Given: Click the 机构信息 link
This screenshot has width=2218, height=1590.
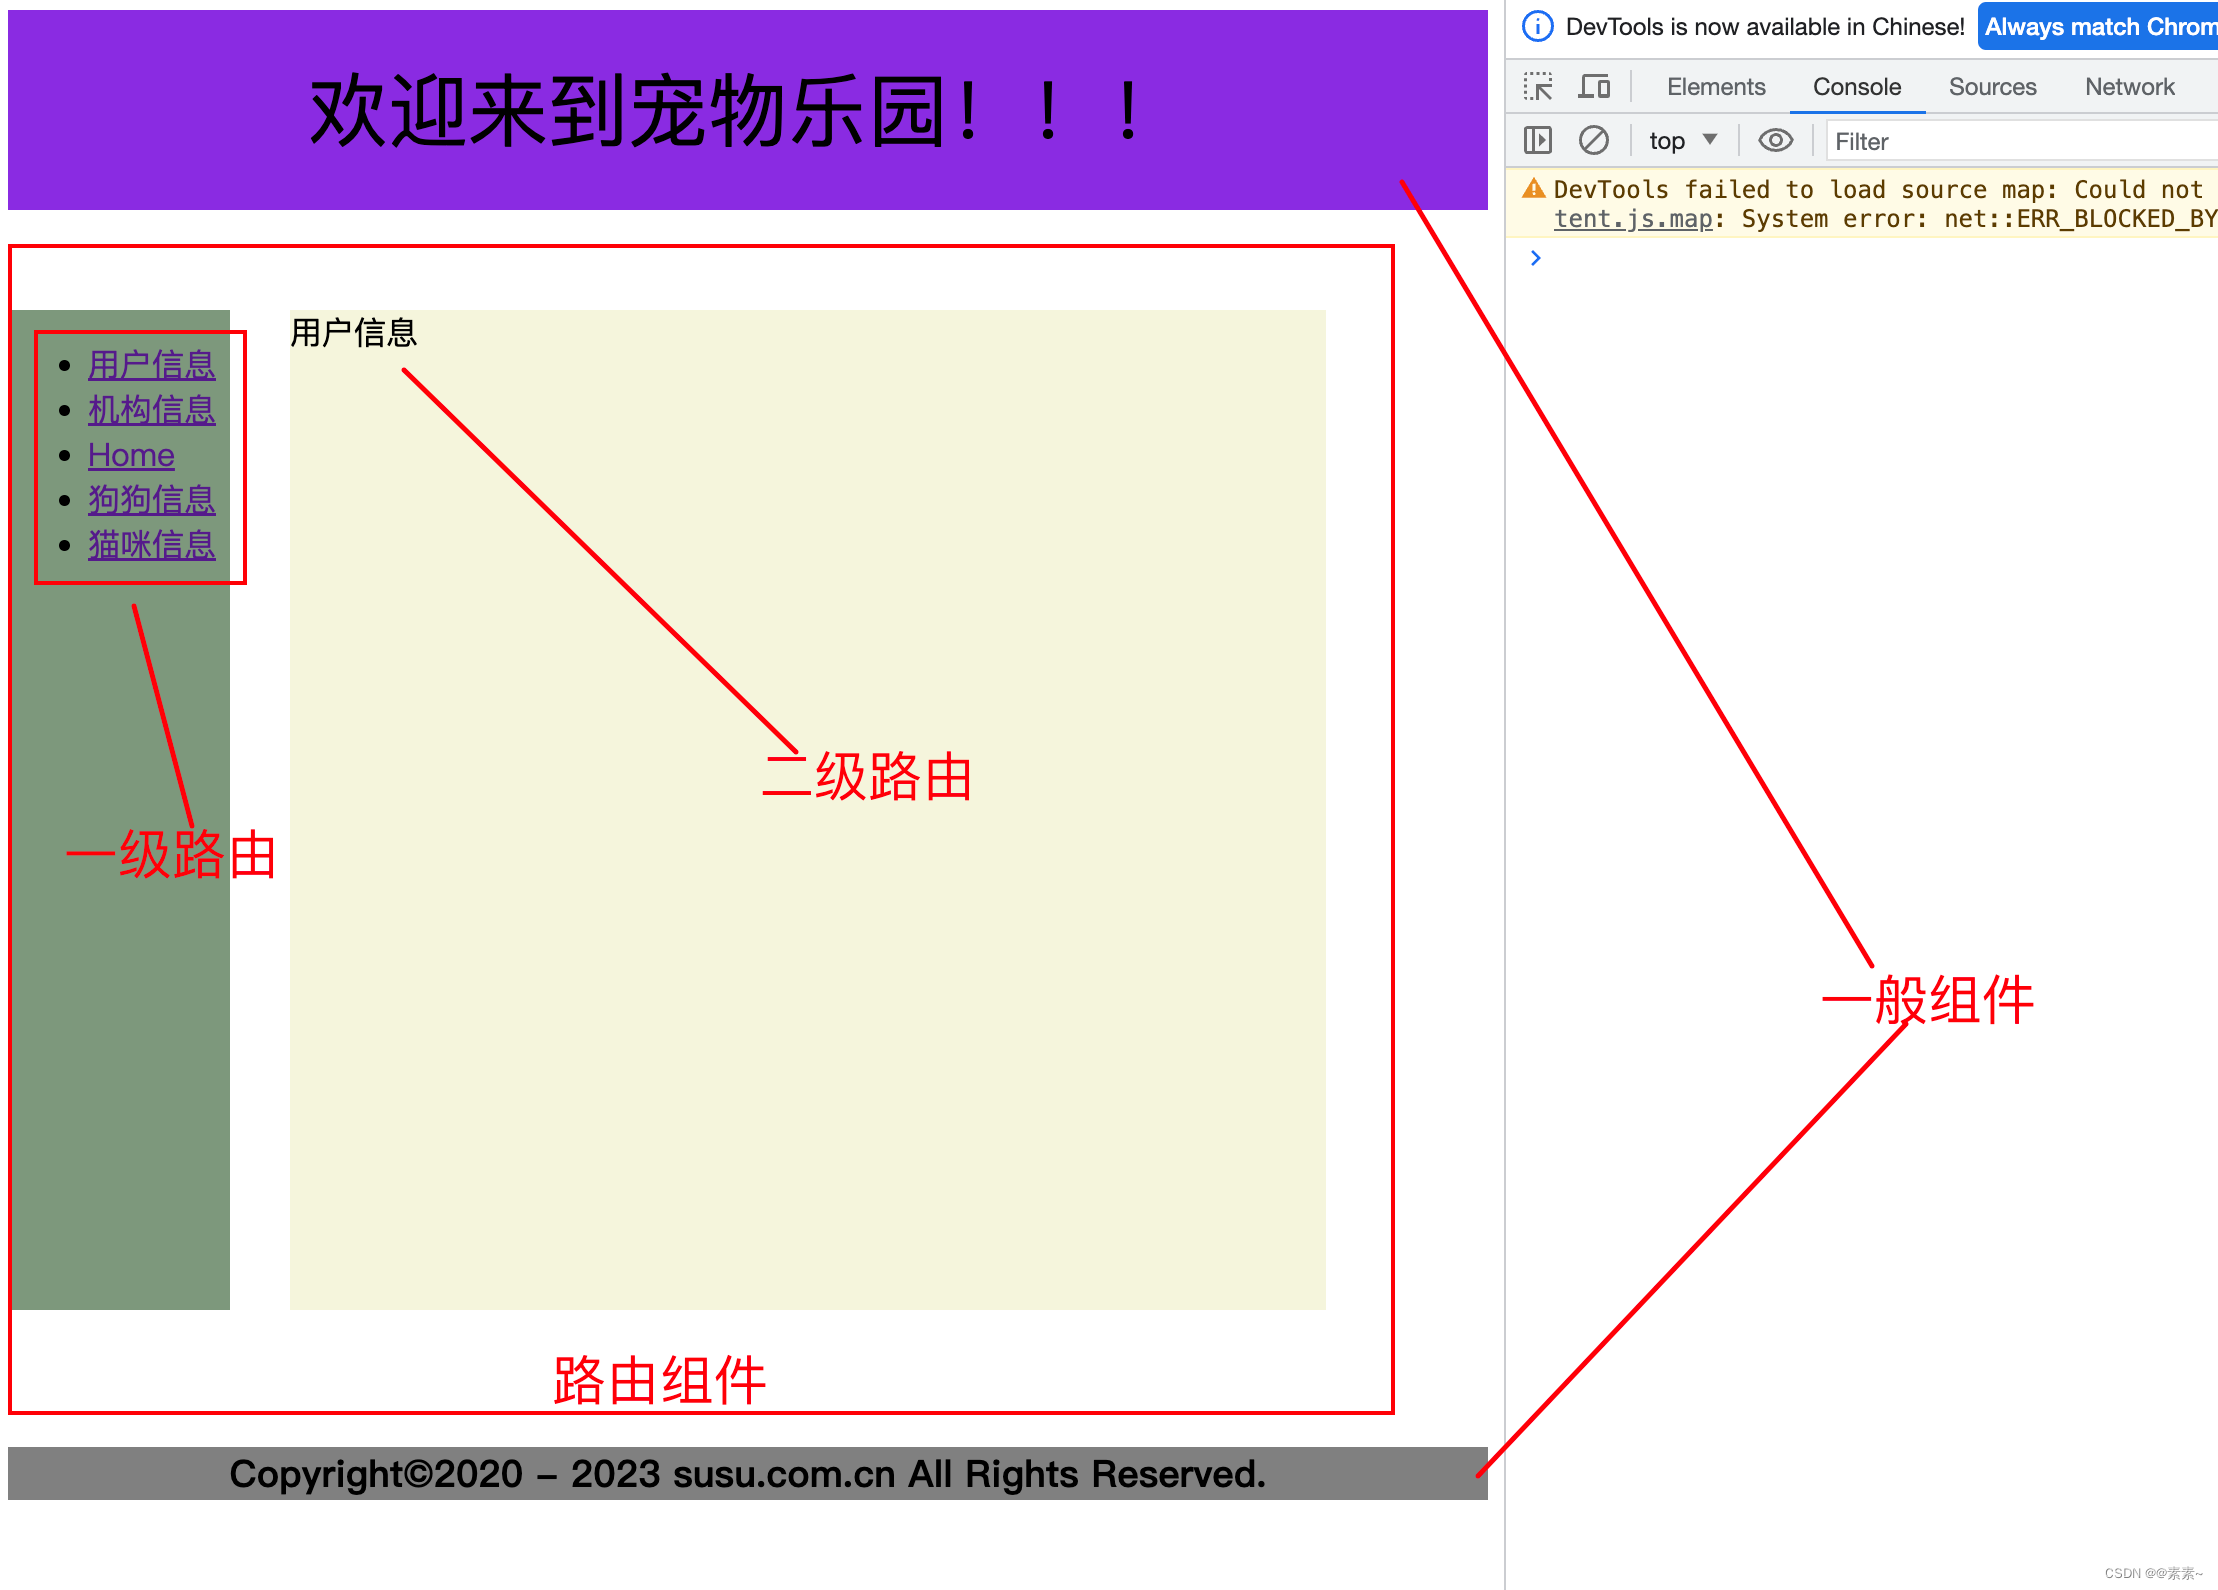Looking at the screenshot, I should [x=151, y=410].
